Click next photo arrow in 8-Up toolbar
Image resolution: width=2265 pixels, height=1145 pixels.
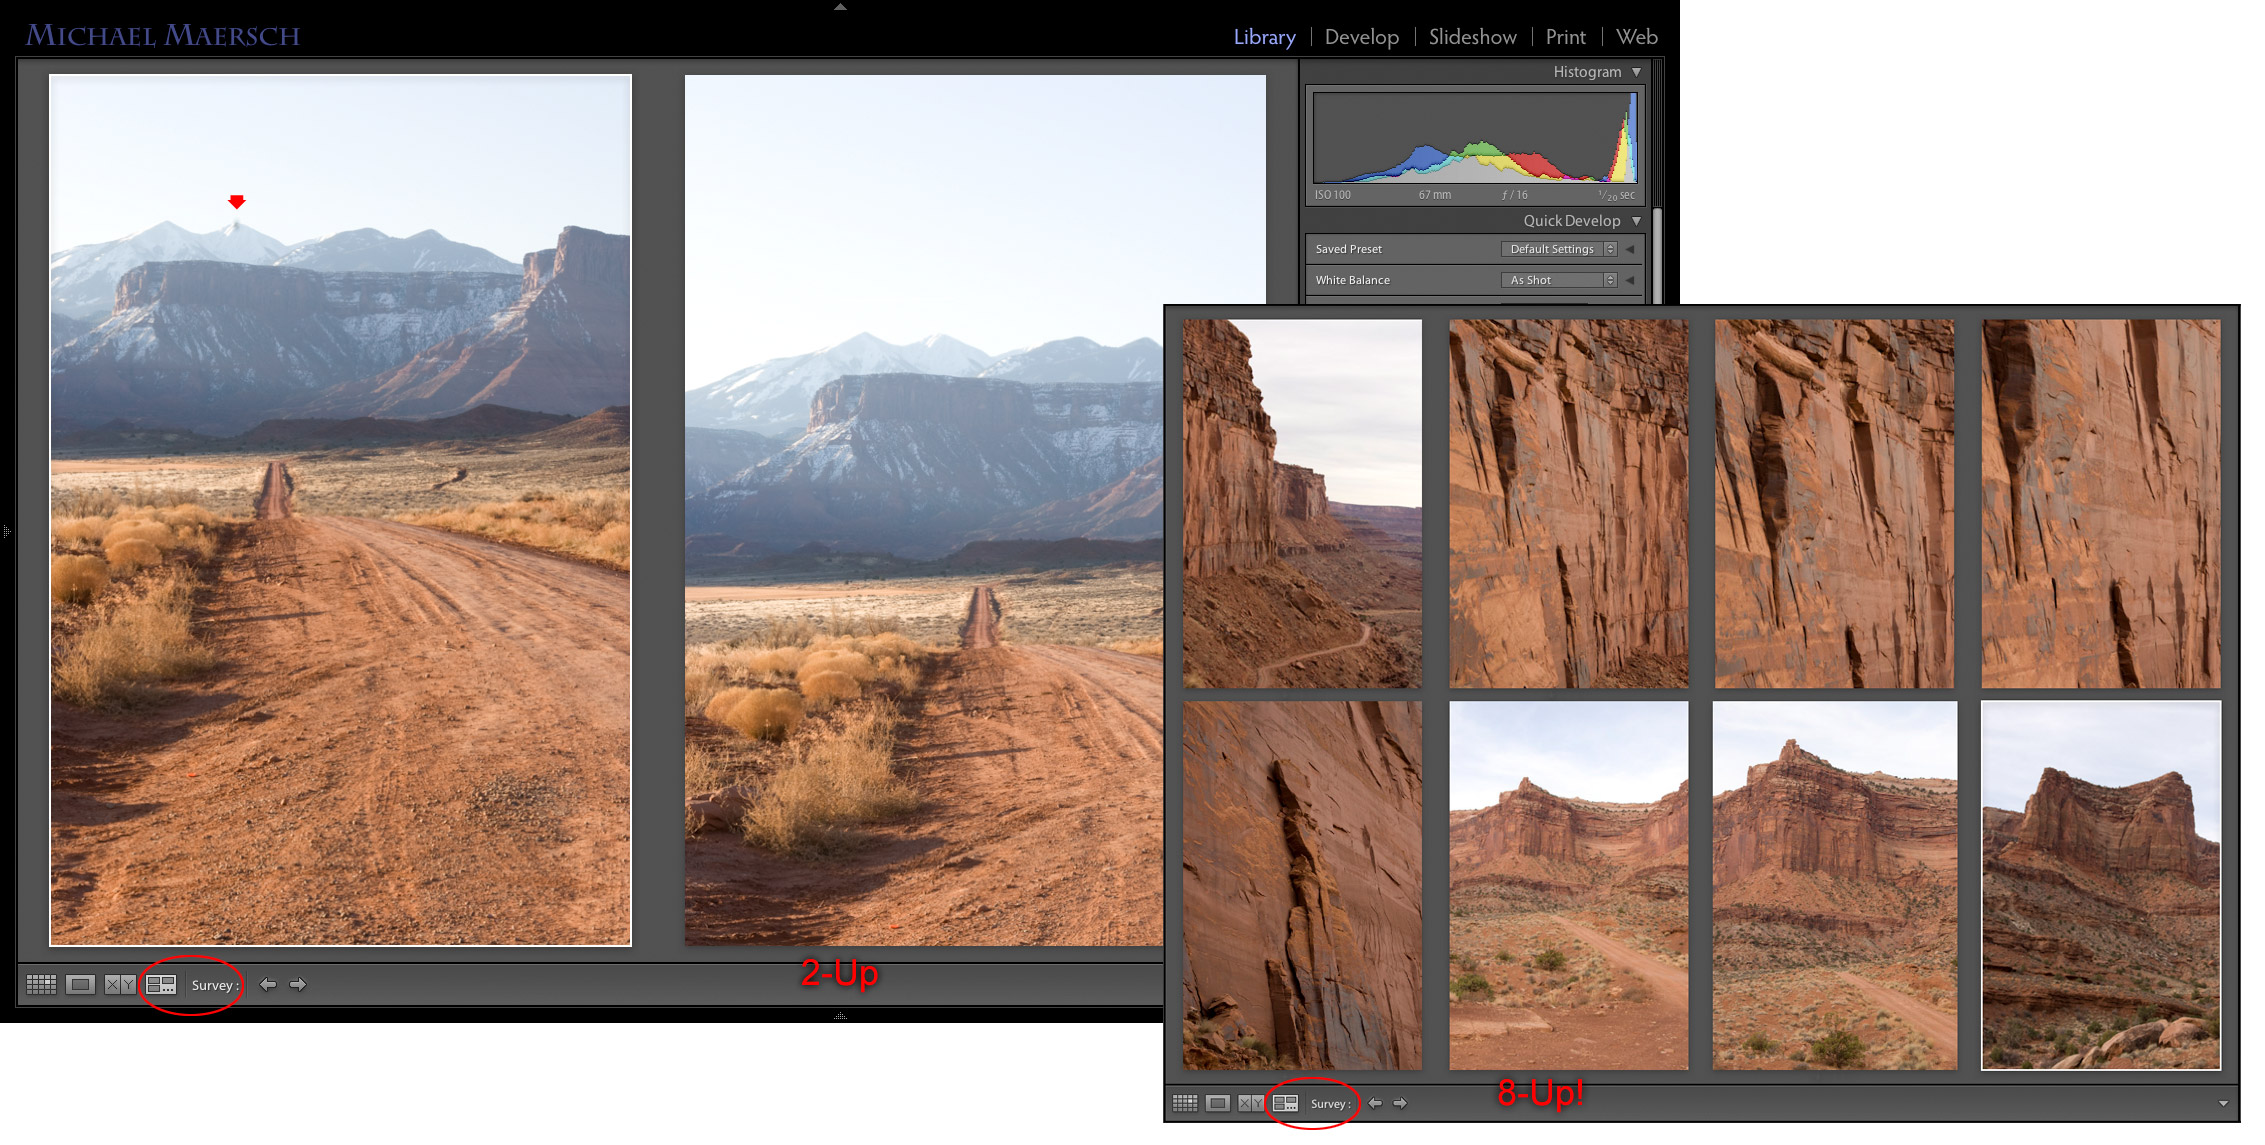pyautogui.click(x=1400, y=1103)
